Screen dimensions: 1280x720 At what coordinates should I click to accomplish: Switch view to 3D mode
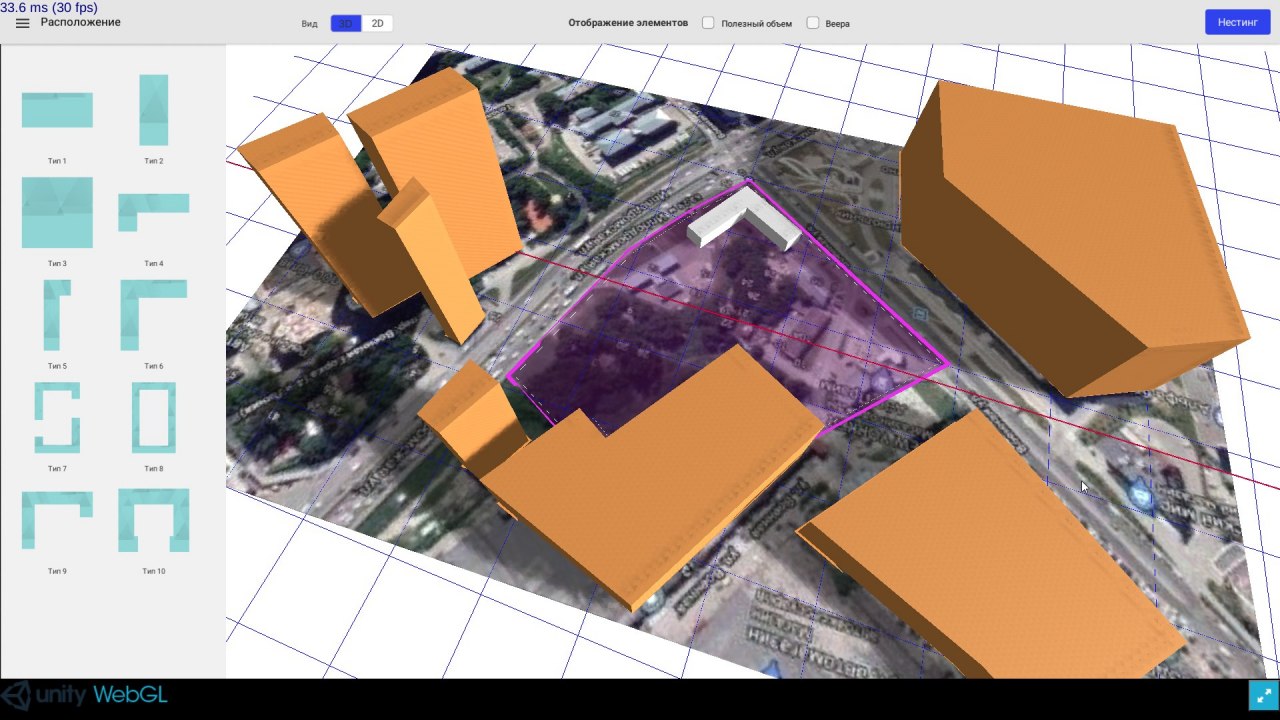[346, 23]
